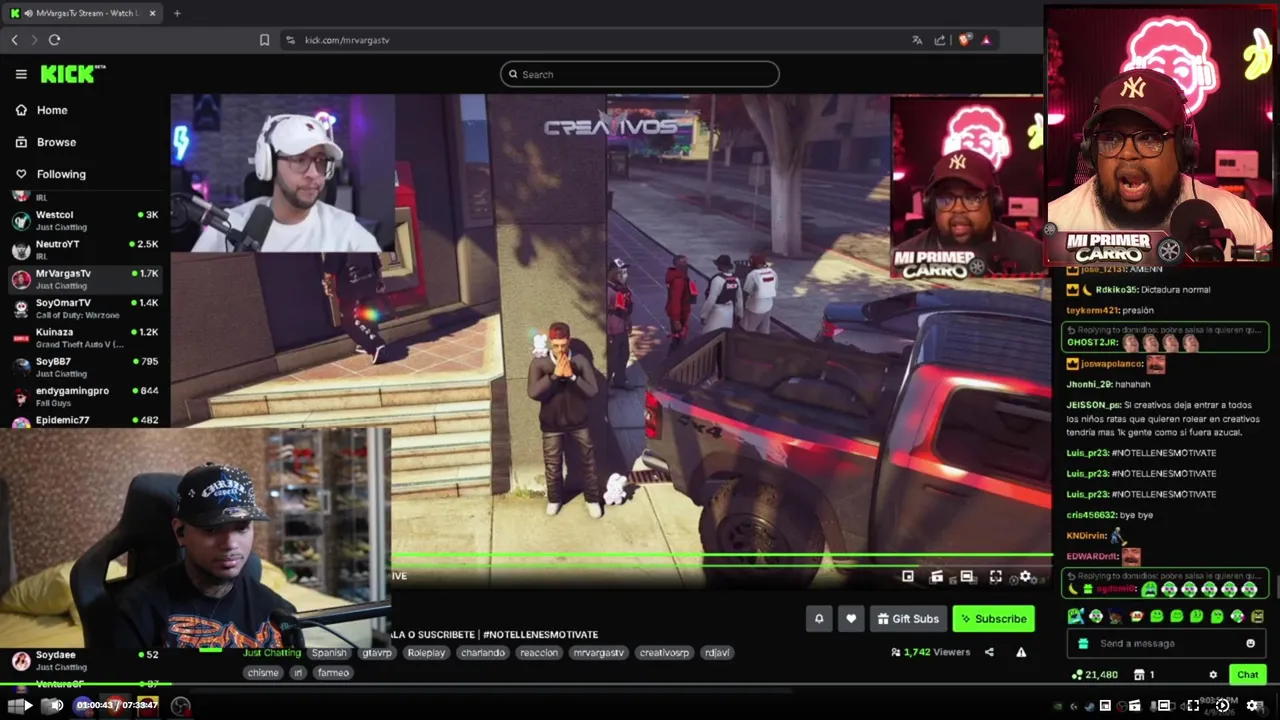Image resolution: width=1280 pixels, height=720 pixels.
Task: Click the farmeo tag
Action: coord(333,673)
